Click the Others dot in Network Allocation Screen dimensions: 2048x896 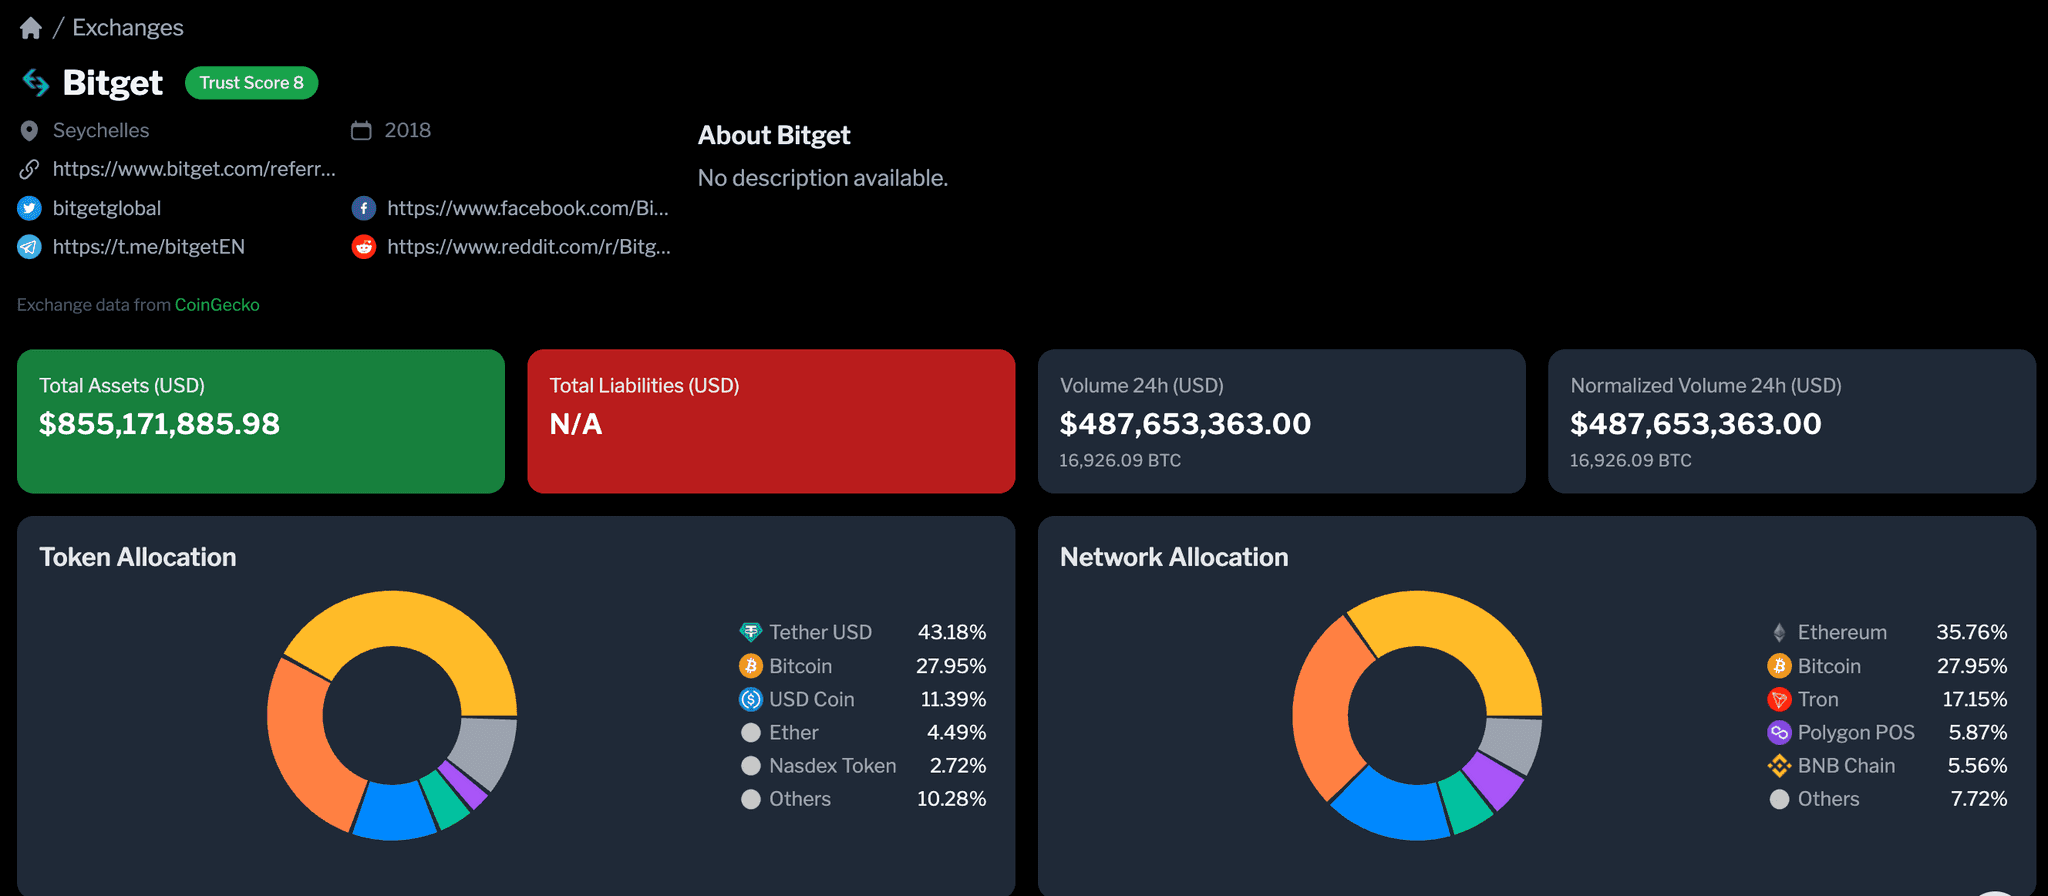point(1779,799)
